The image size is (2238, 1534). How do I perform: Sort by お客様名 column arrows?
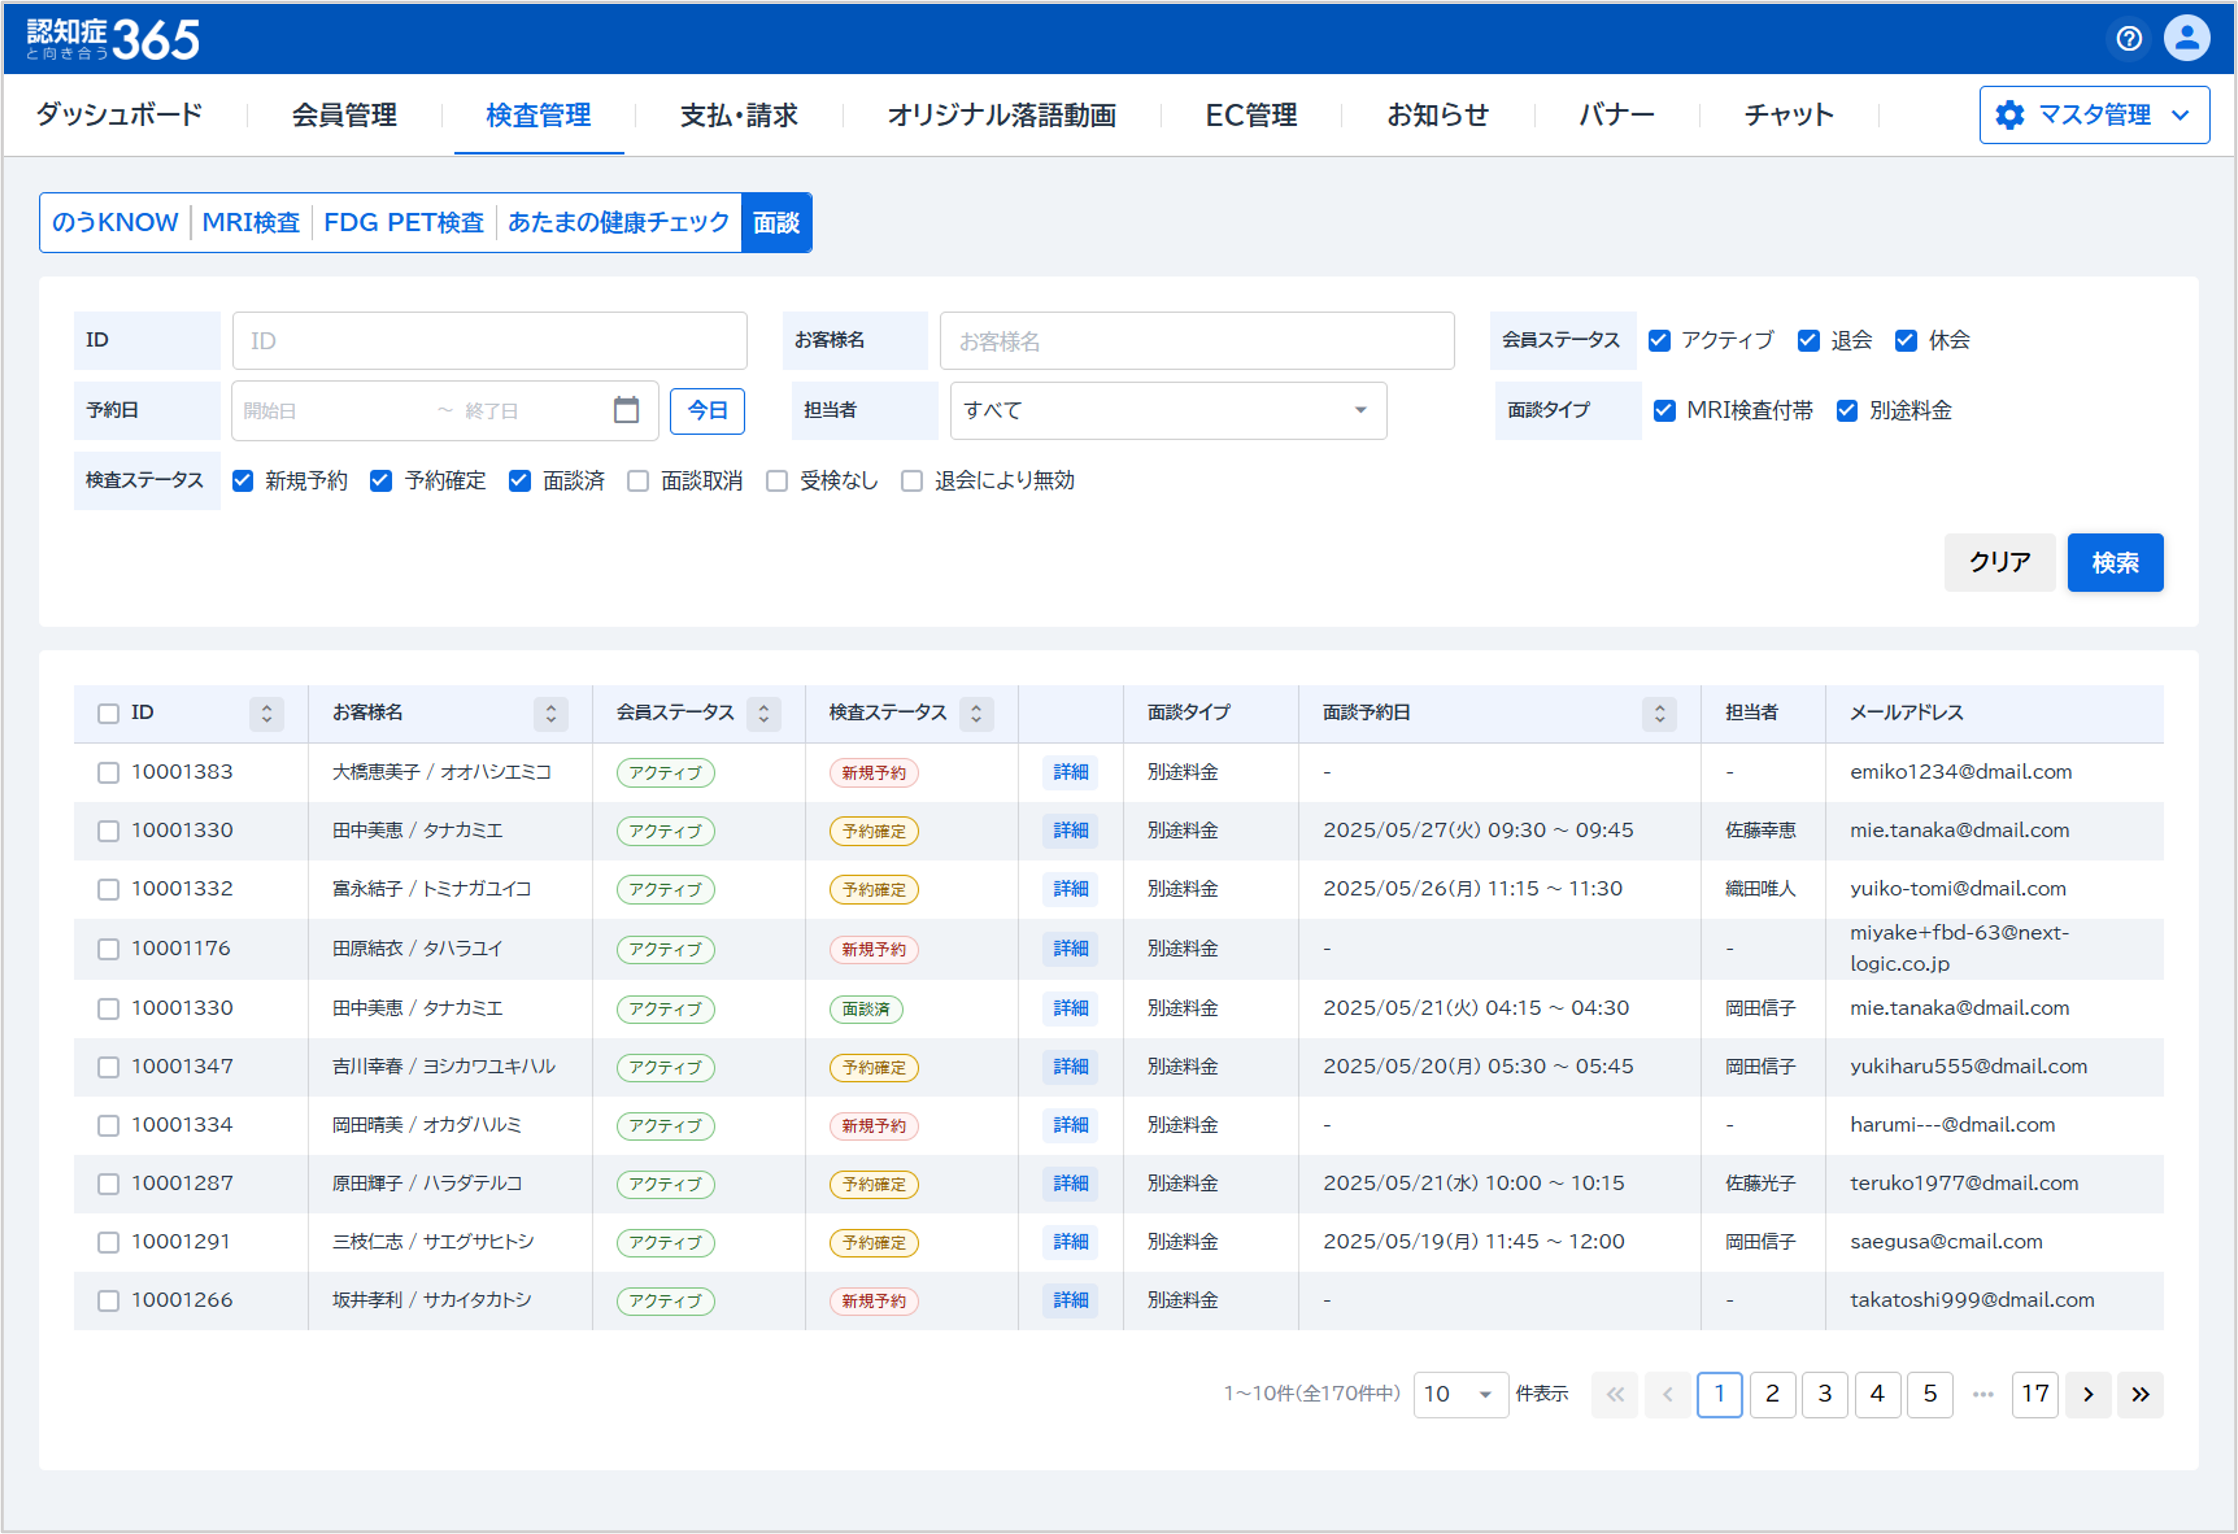point(550,713)
